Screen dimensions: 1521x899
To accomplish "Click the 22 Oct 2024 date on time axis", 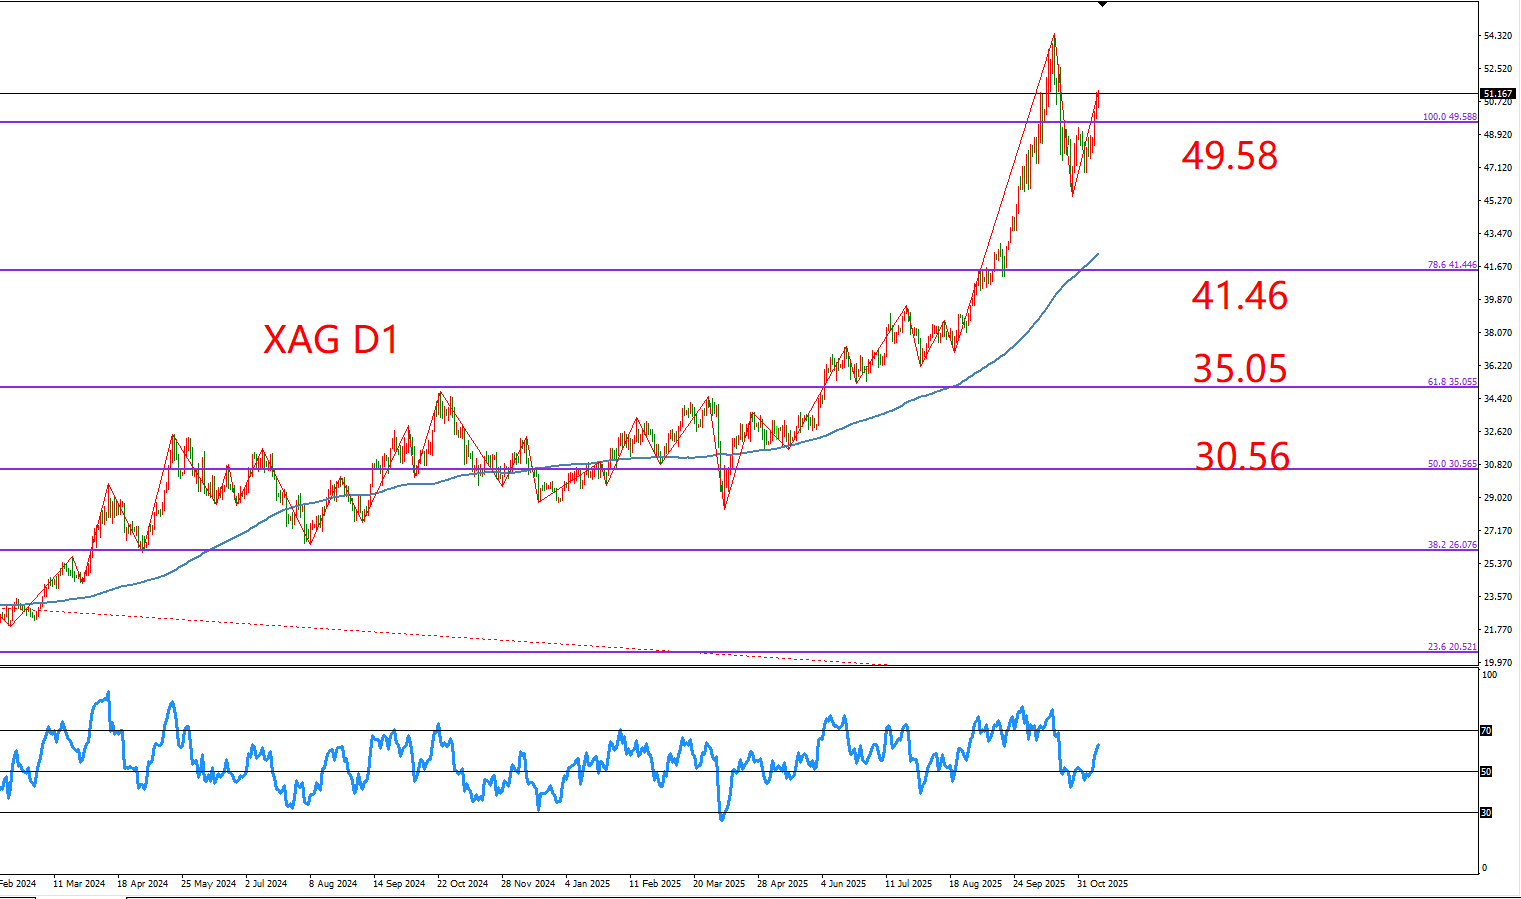I will [x=462, y=884].
